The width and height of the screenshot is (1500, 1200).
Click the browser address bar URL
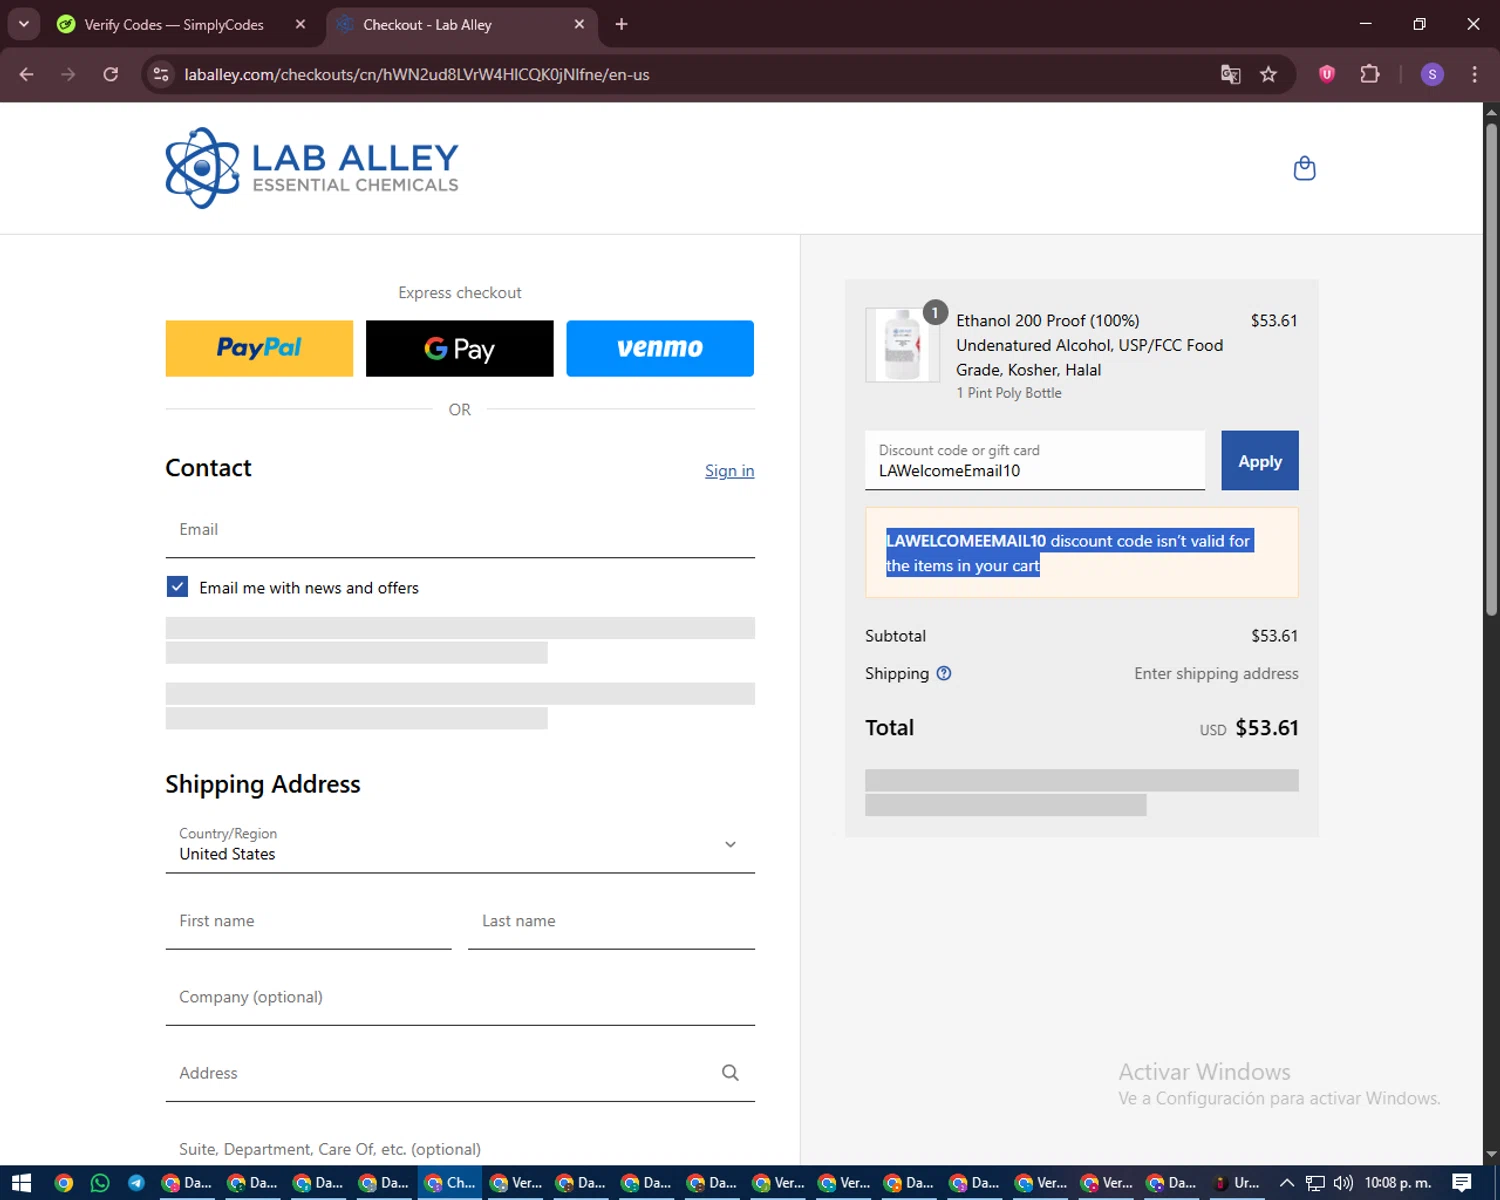click(x=417, y=75)
